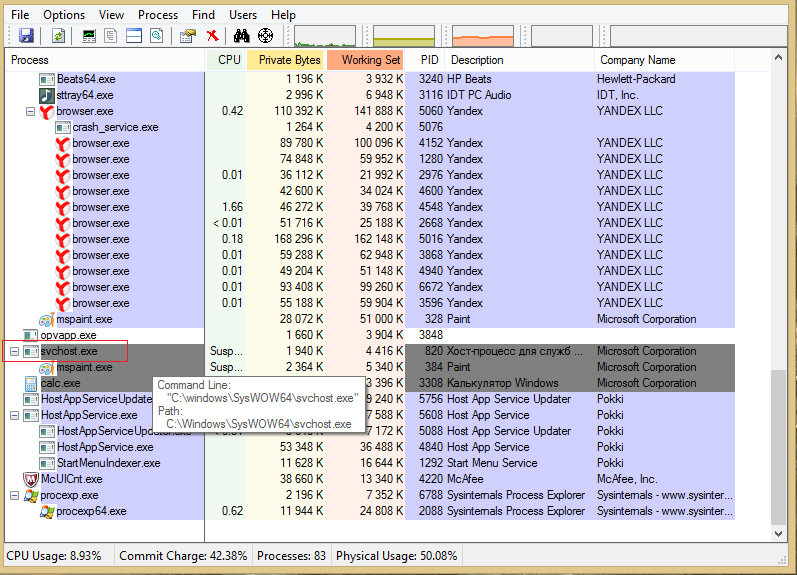Click the McAfee shield icon next to McUICnt.exe
Viewport: 797px width, 575px height.
tap(30, 479)
